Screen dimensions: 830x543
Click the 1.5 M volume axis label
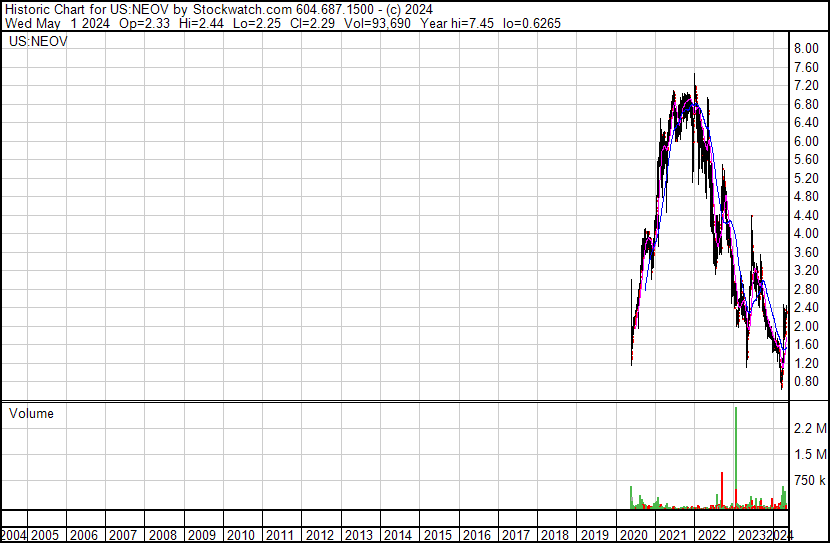pyautogui.click(x=810, y=454)
